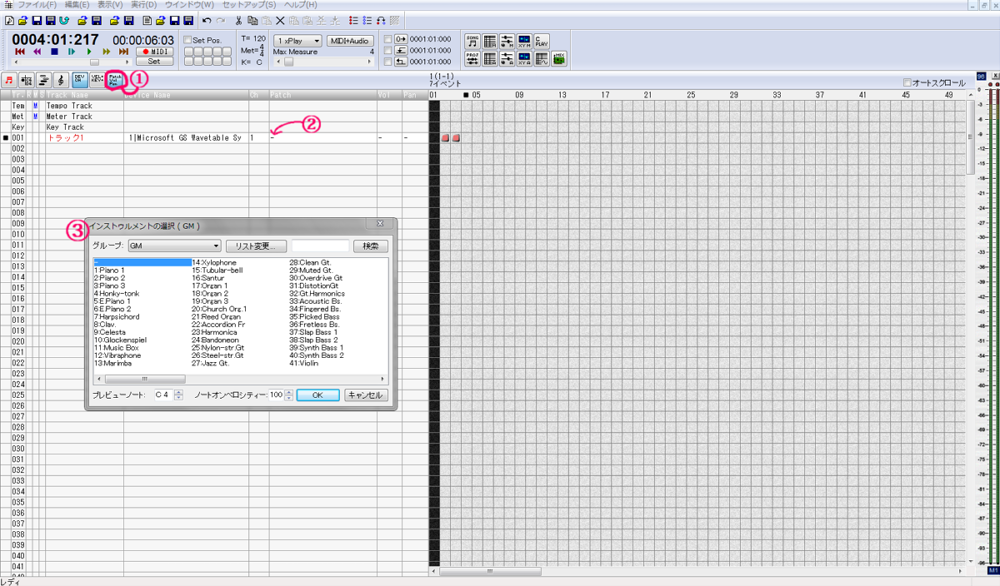This screenshot has height=586, width=1000.
Task: Click the treble clef score icon
Action: tap(61, 79)
